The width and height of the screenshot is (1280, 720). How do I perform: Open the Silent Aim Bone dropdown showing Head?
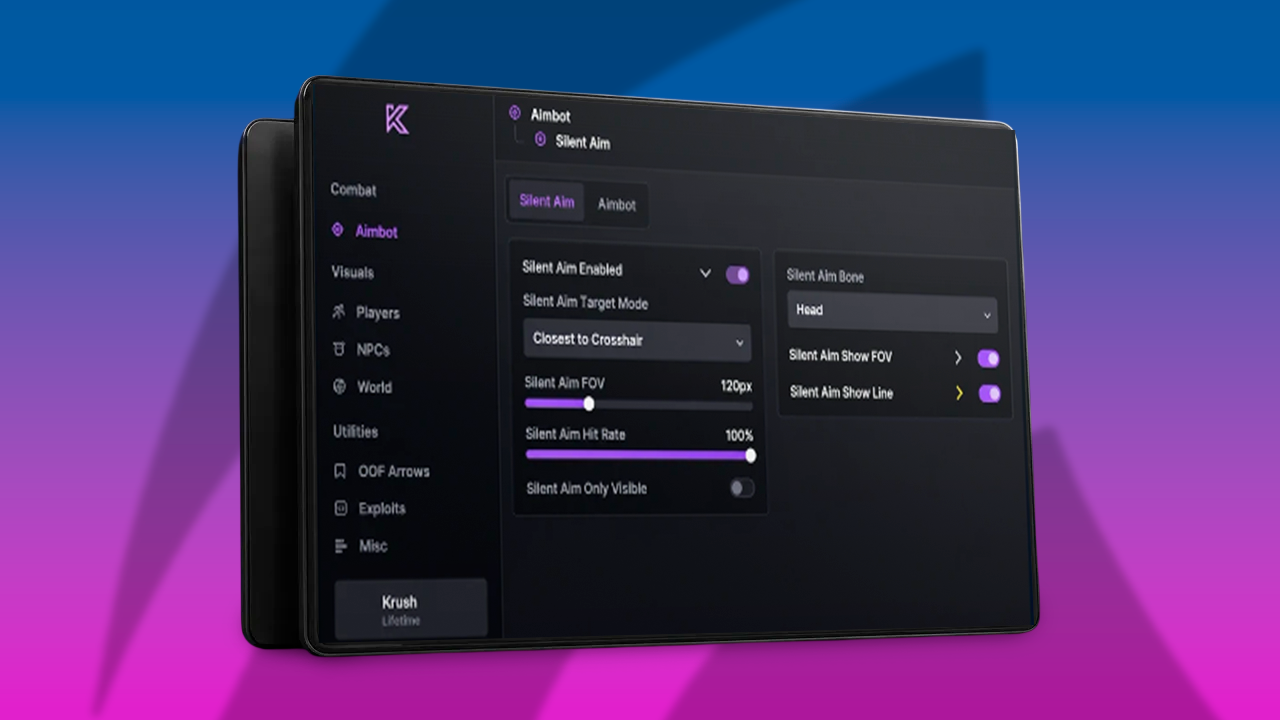pyautogui.click(x=892, y=312)
